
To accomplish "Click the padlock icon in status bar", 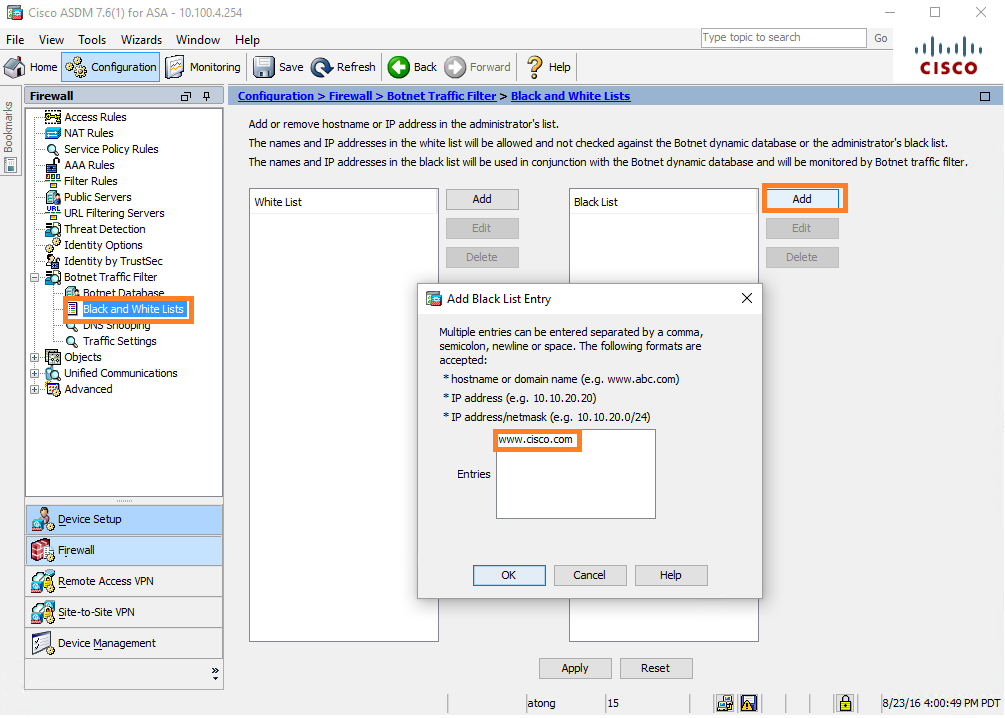I will coord(845,703).
